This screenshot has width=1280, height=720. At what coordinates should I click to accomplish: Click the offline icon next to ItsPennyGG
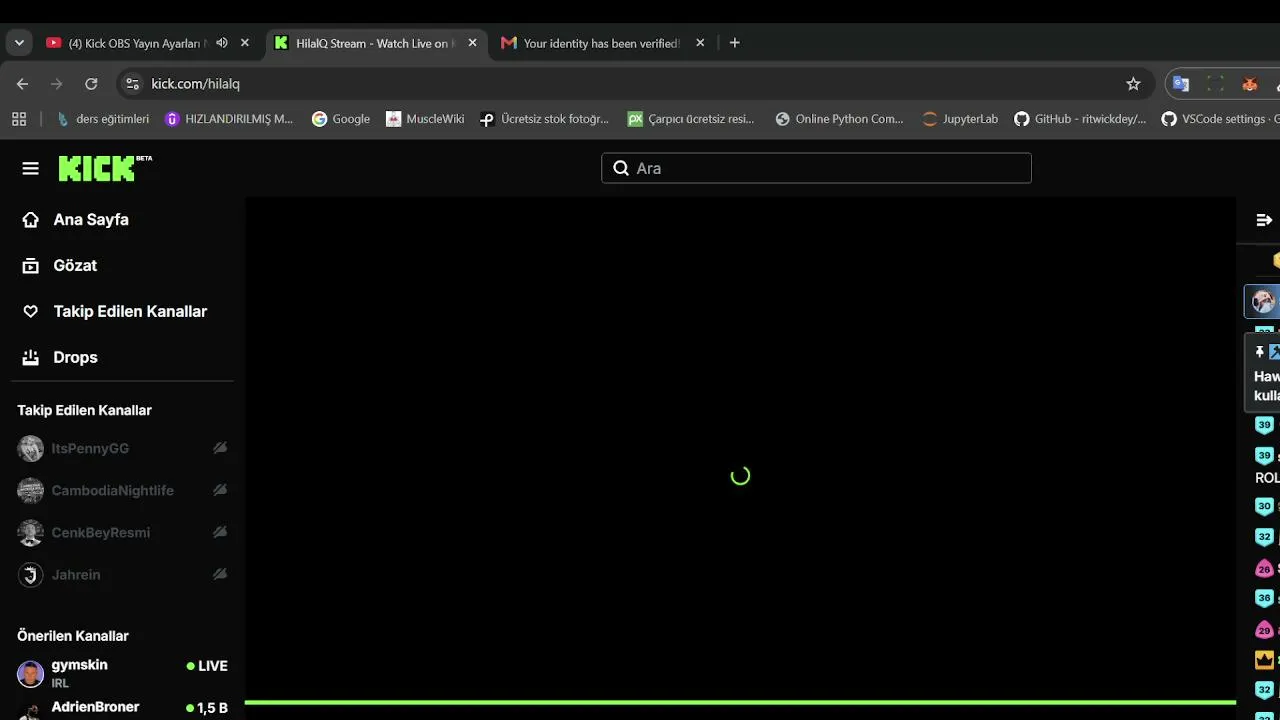[220, 448]
